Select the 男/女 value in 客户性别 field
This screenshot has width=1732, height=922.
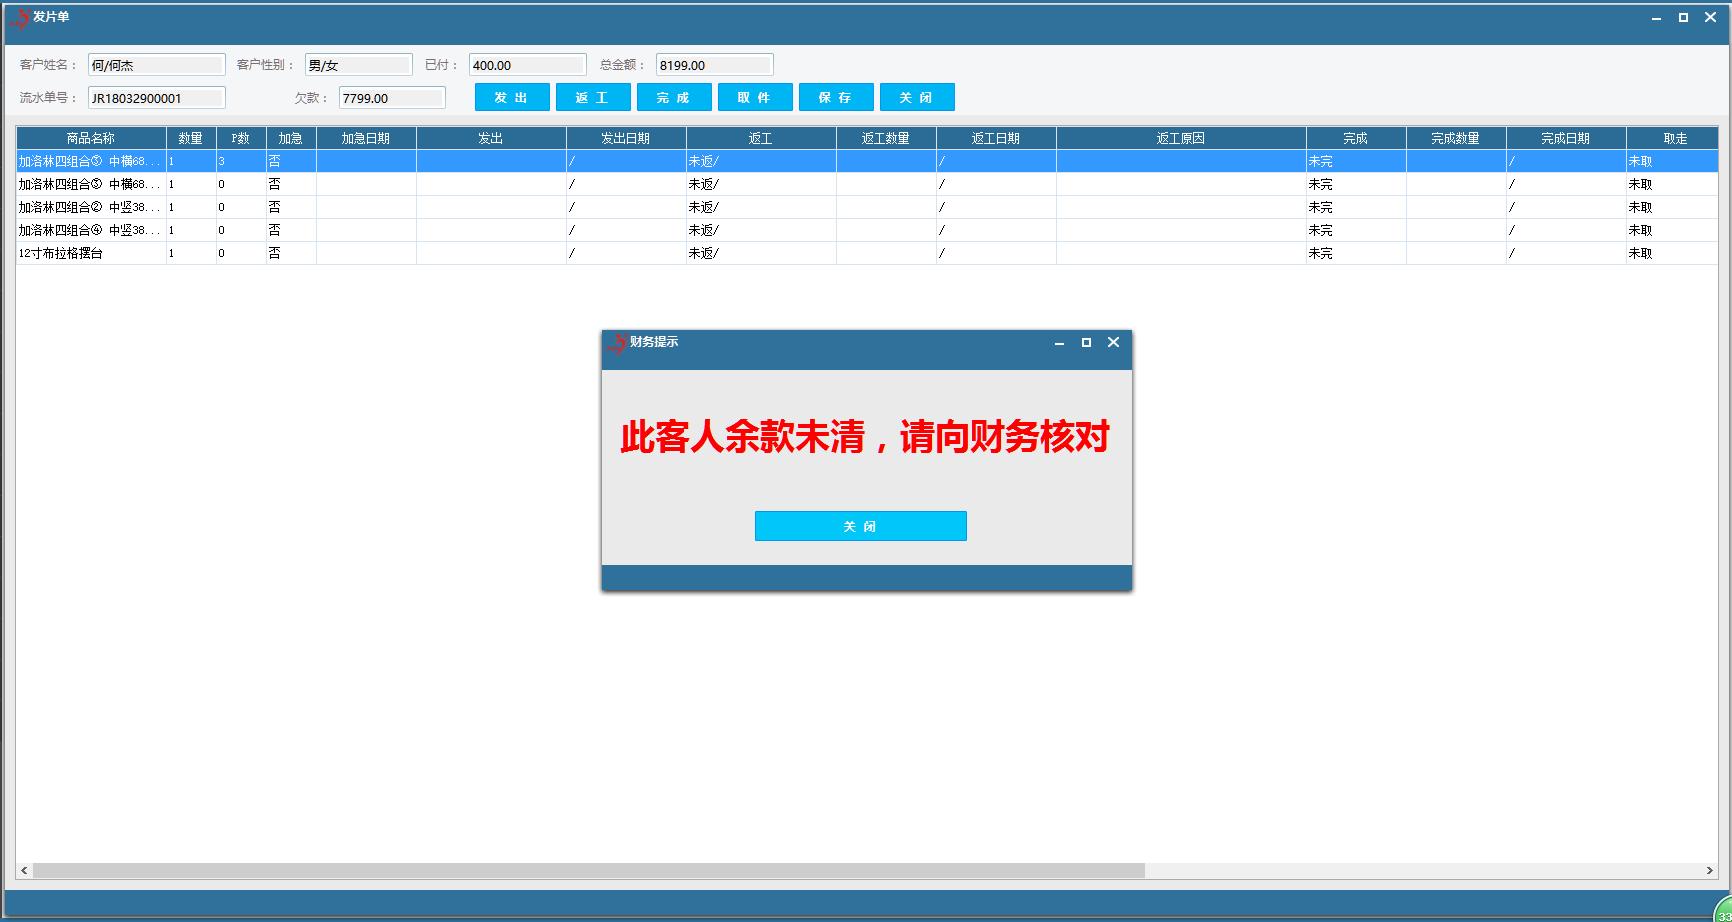[358, 64]
